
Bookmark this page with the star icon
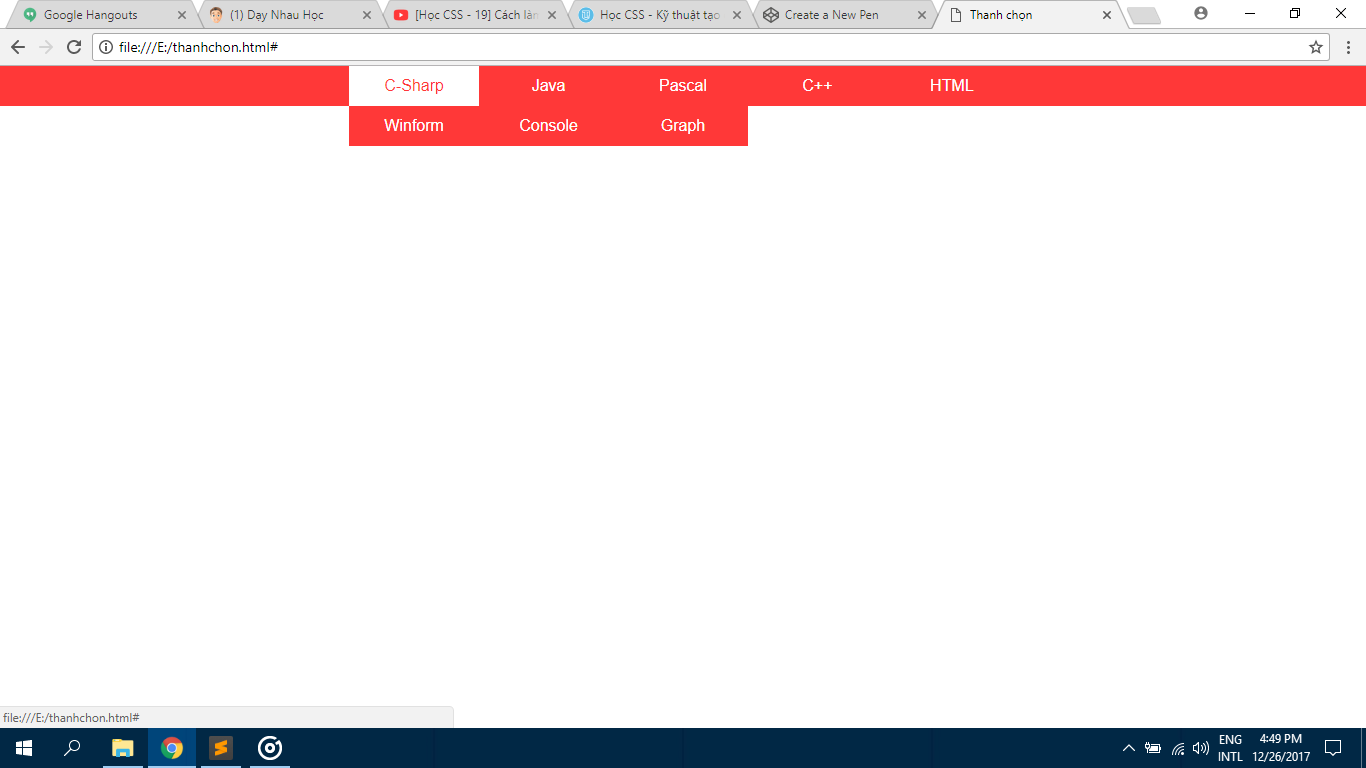[x=1316, y=47]
